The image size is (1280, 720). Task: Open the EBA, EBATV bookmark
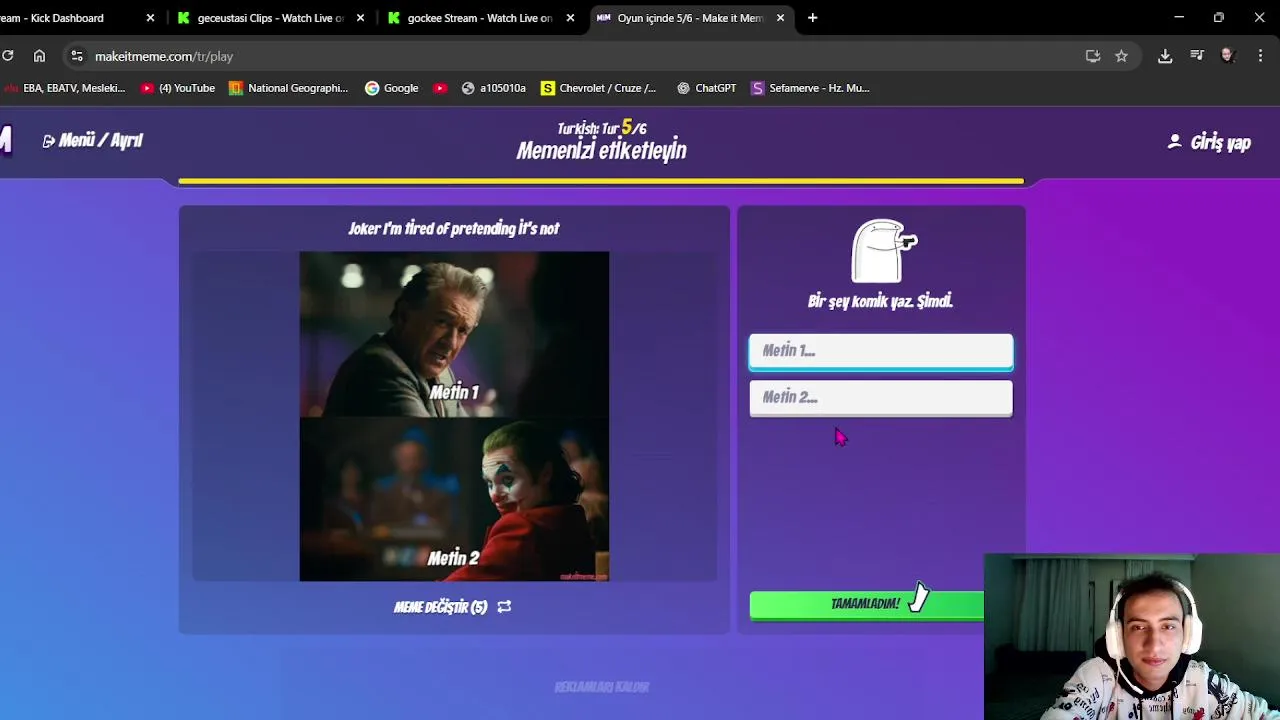click(x=64, y=88)
